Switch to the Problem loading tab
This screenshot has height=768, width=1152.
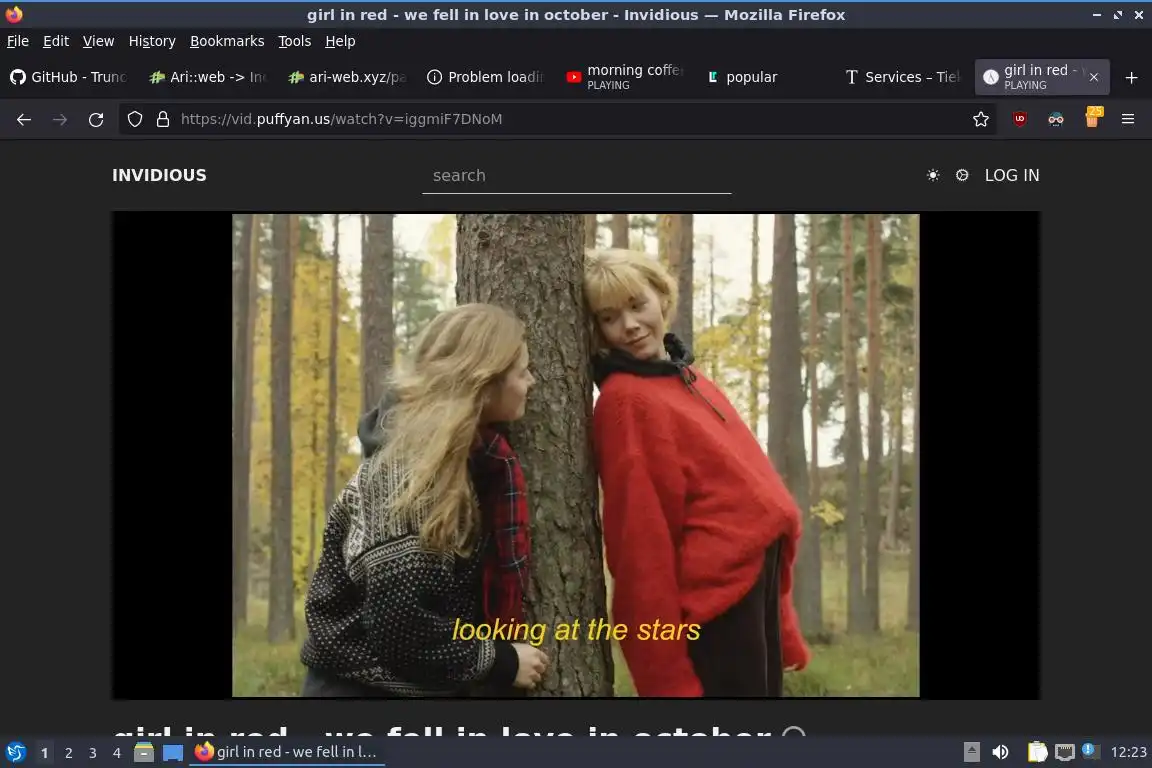(x=486, y=77)
